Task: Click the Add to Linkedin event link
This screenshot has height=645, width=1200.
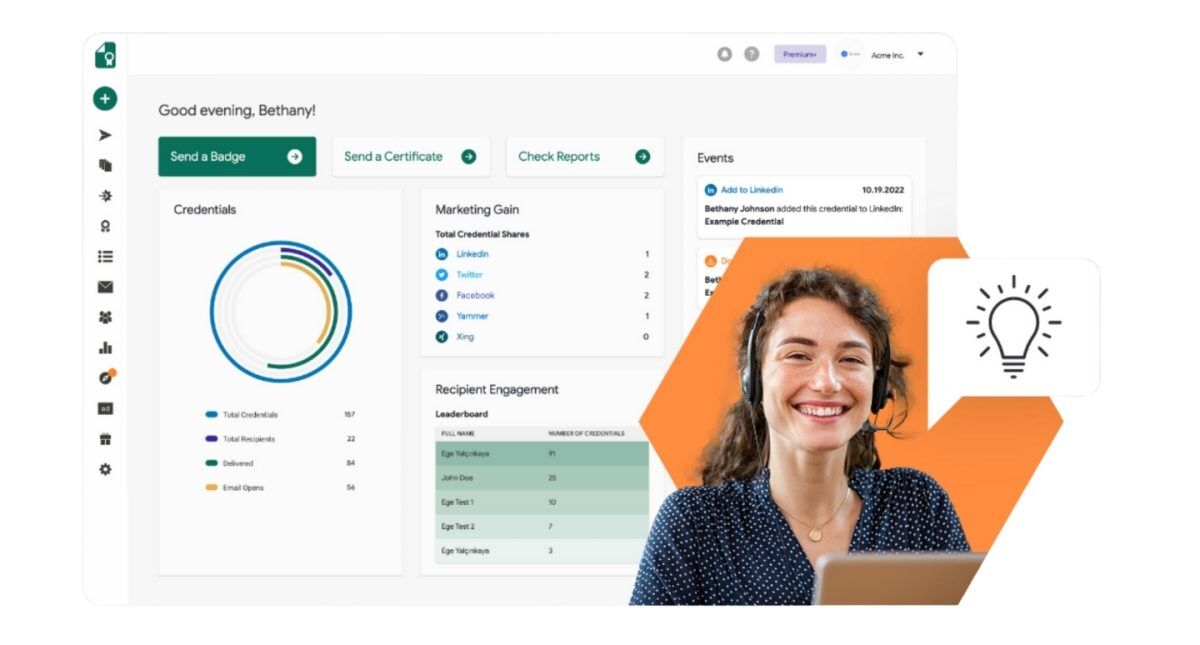Action: 751,190
